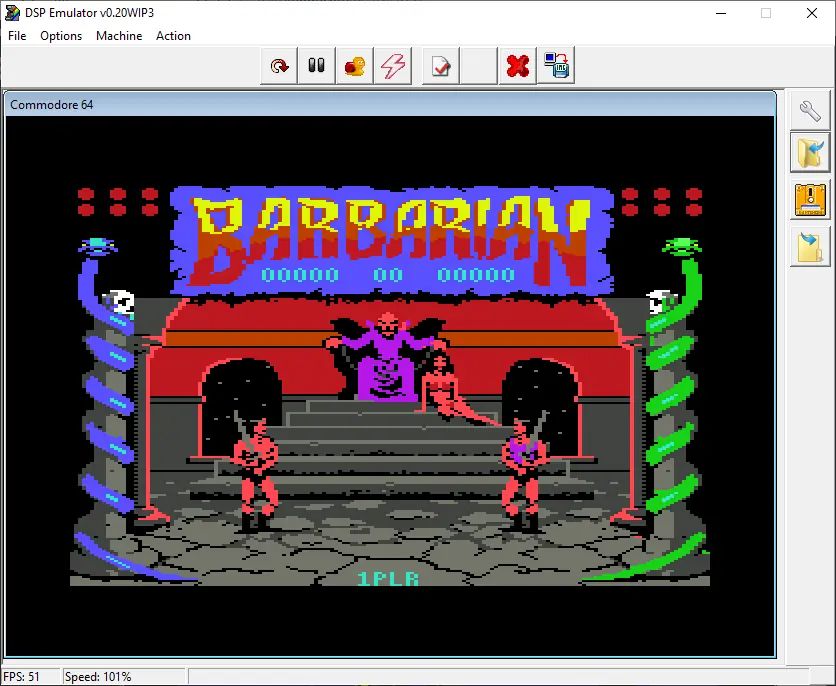The height and width of the screenshot is (686, 836).
Task: Click the snail slow-speed icon
Action: click(355, 66)
